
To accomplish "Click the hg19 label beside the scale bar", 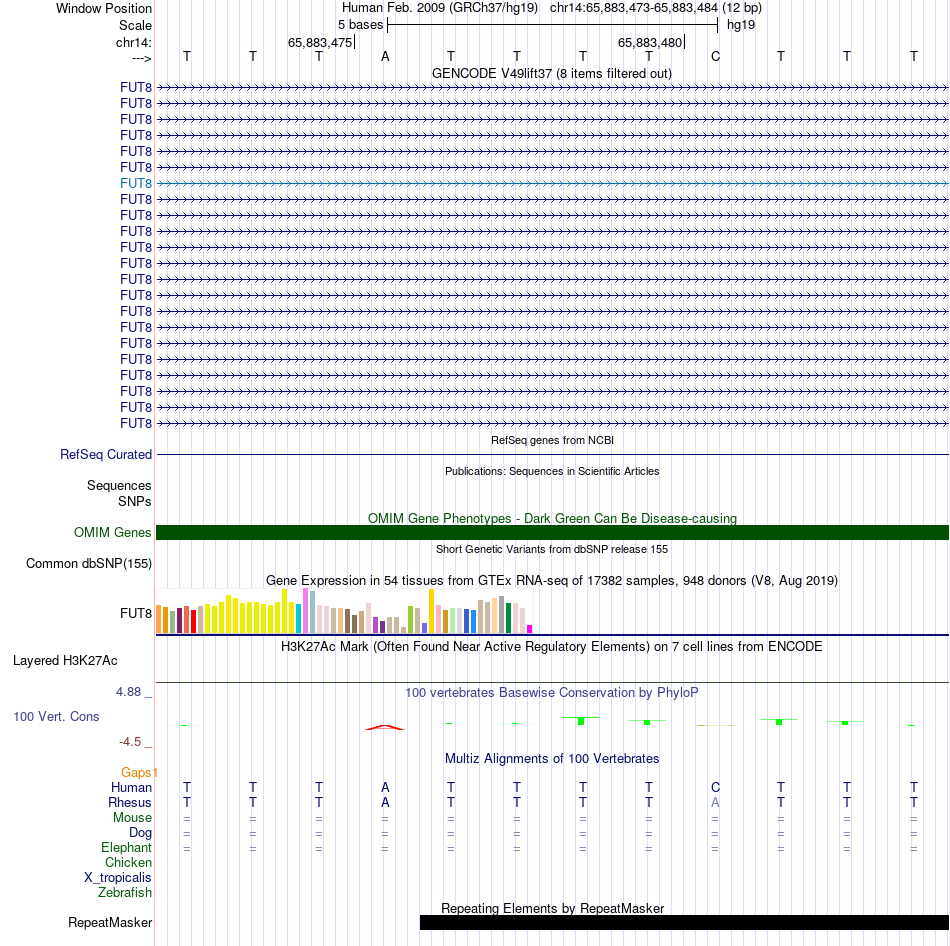I will coord(741,25).
